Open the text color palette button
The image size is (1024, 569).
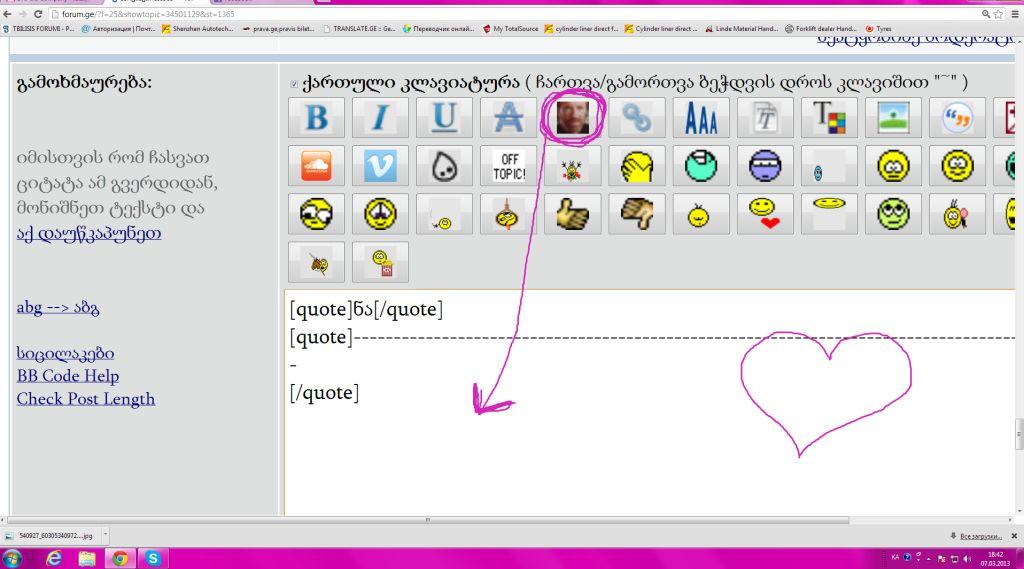click(829, 118)
